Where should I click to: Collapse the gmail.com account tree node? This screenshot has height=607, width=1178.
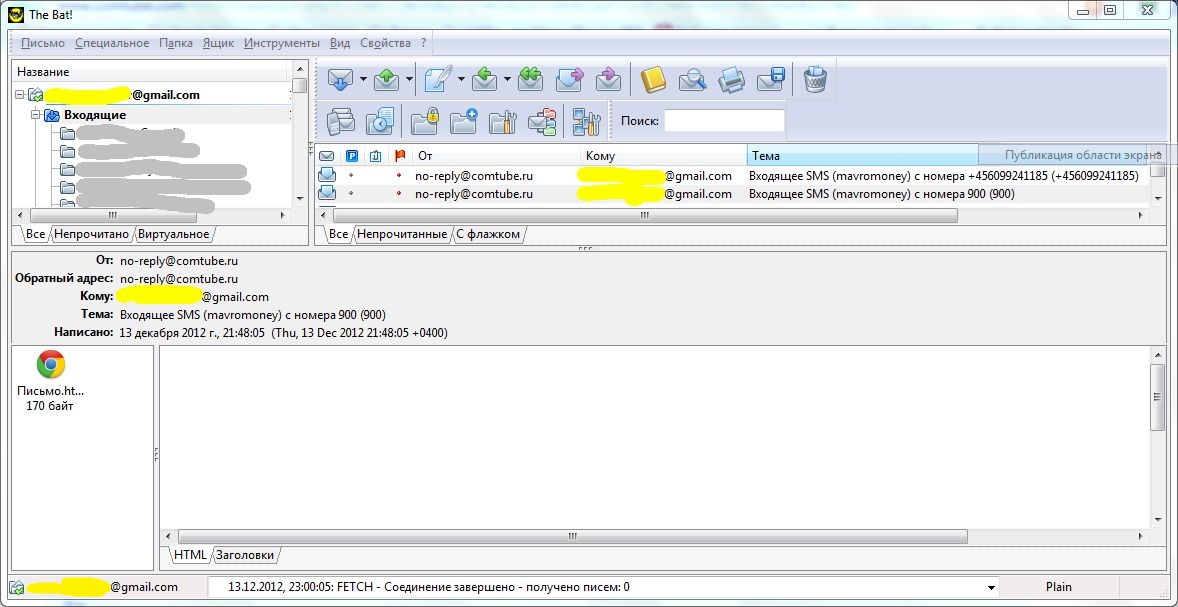click(x=20, y=95)
